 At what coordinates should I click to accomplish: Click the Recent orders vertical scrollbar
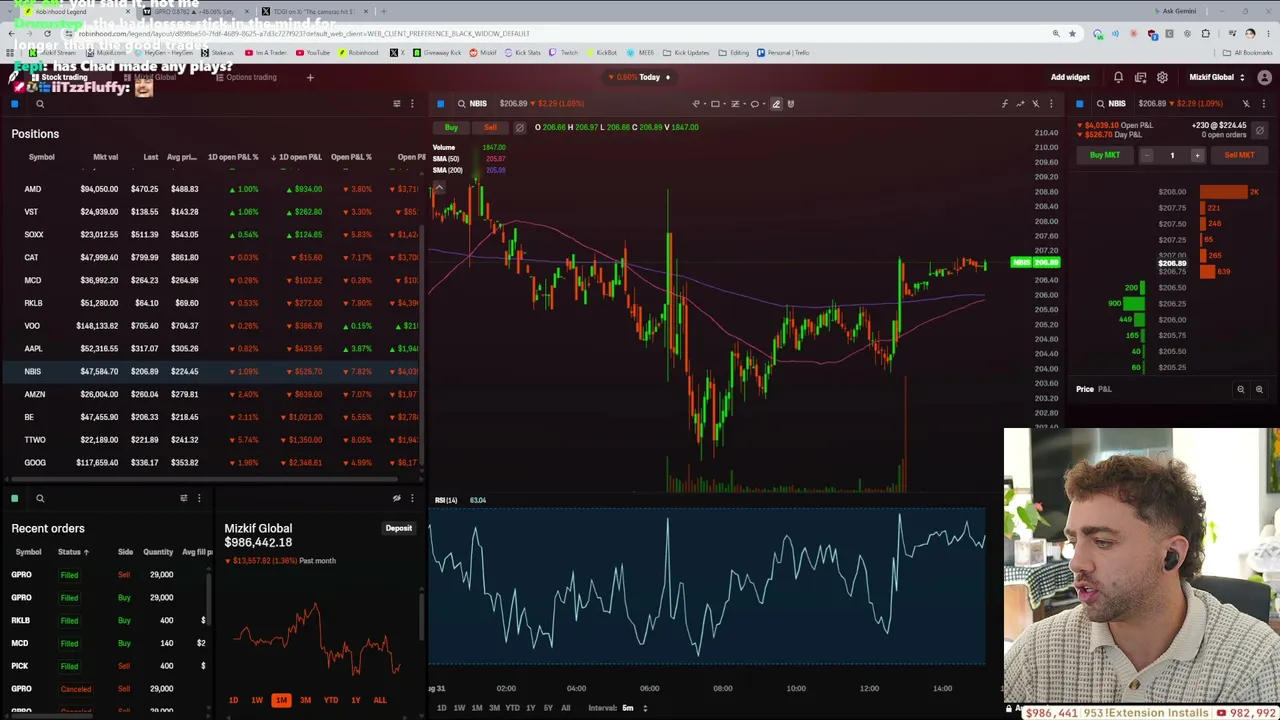[209, 600]
